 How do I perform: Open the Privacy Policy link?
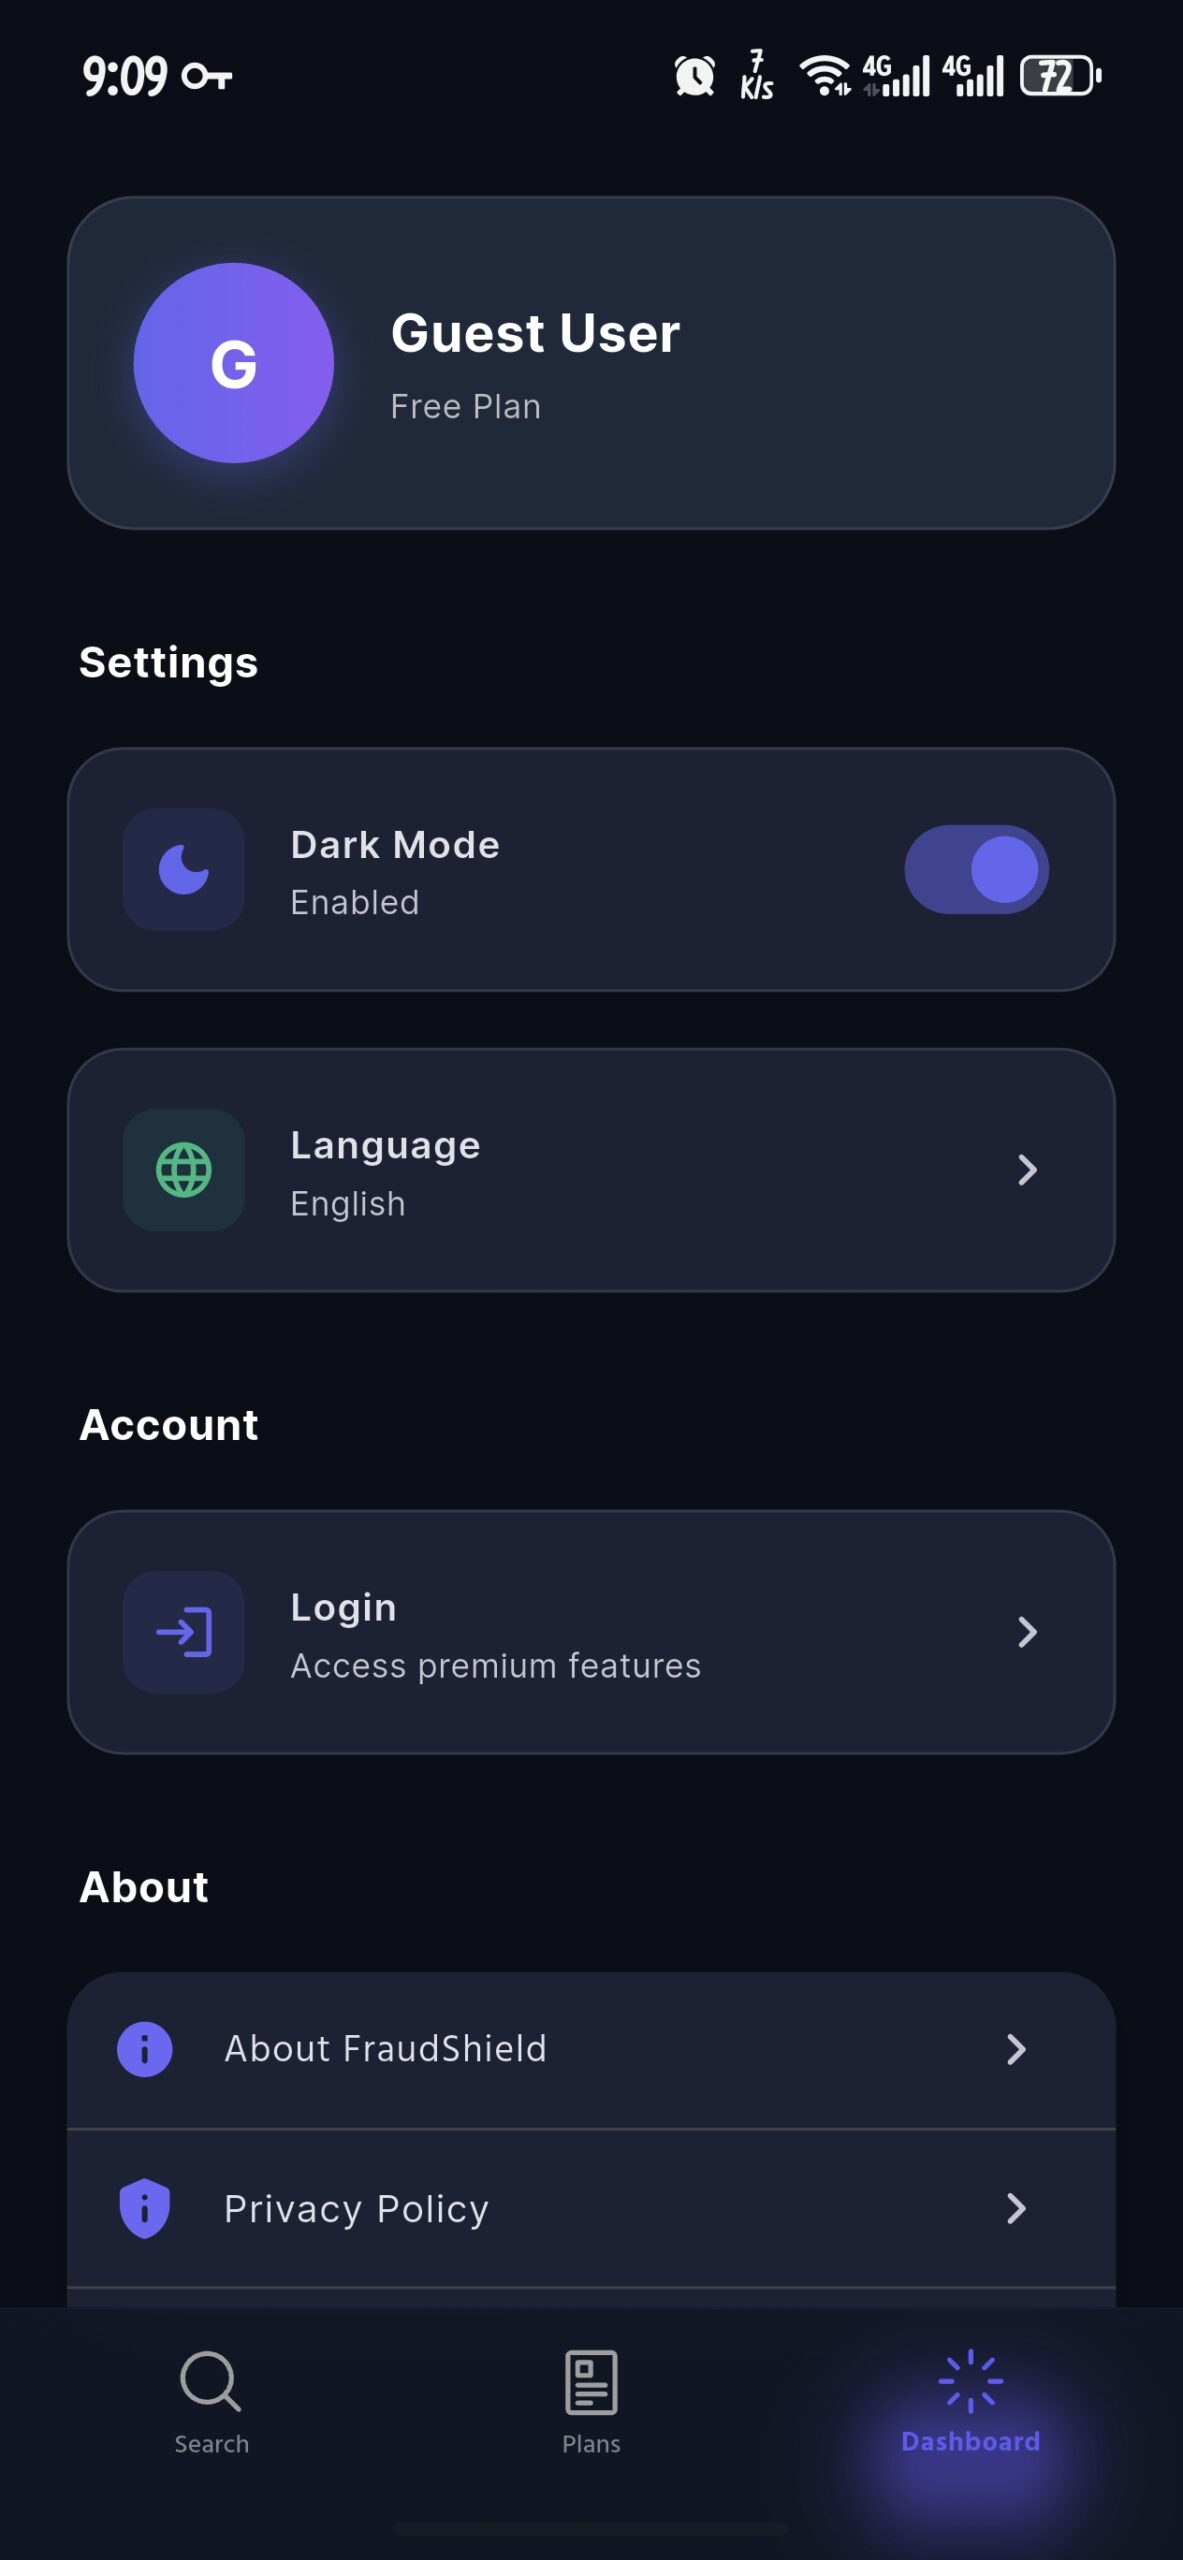356,2208
